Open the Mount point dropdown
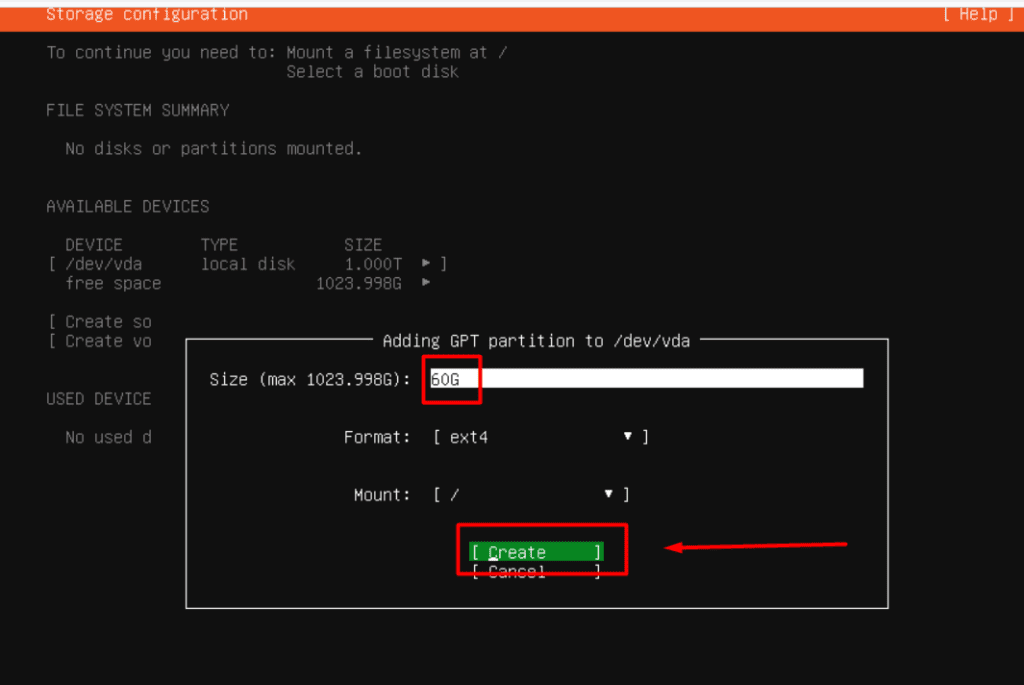 pos(530,495)
